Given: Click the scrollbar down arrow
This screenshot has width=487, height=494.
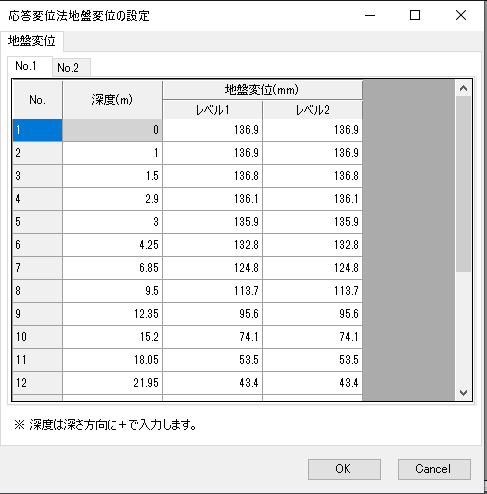Looking at the screenshot, I should [463, 393].
